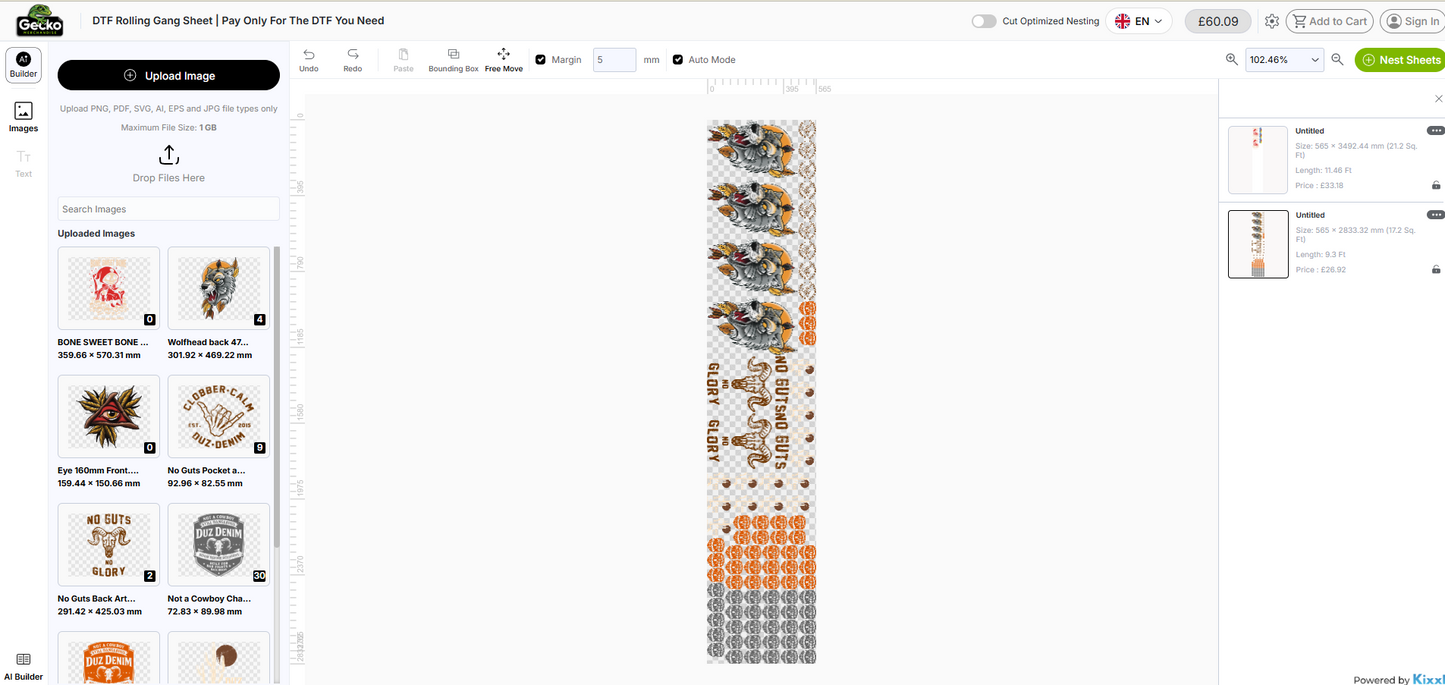This screenshot has width=1445, height=685.
Task: Click the £60.09 price button
Action: click(1218, 21)
